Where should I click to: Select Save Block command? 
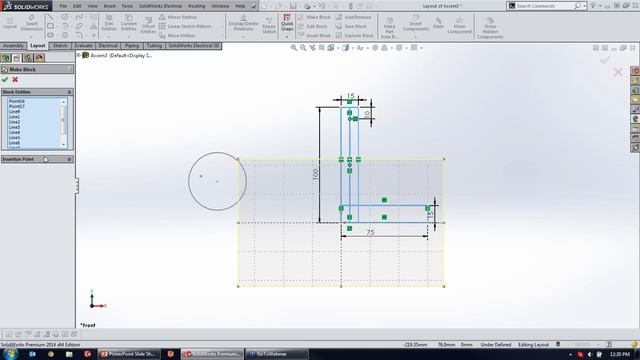(351, 26)
